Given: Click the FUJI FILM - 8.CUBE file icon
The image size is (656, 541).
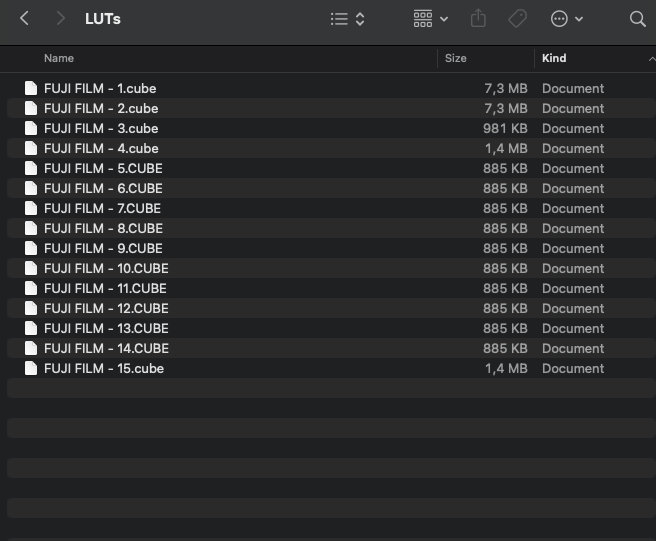Looking at the screenshot, I should pyautogui.click(x=31, y=228).
